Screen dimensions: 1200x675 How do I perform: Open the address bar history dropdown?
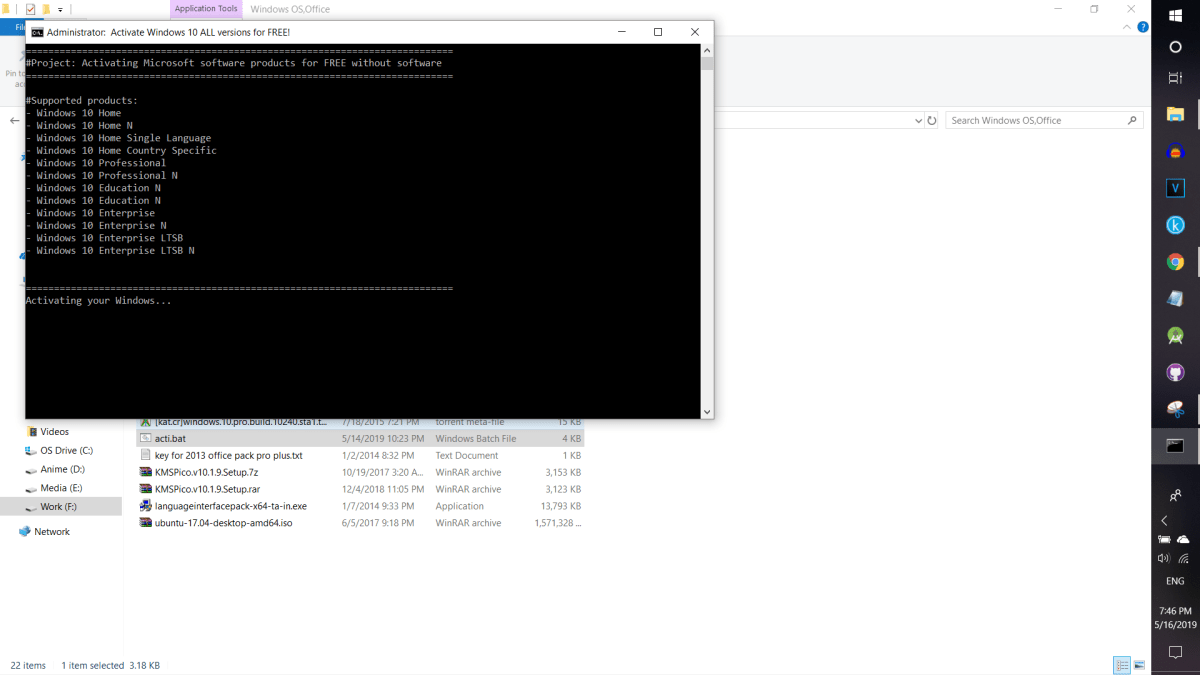coord(919,120)
